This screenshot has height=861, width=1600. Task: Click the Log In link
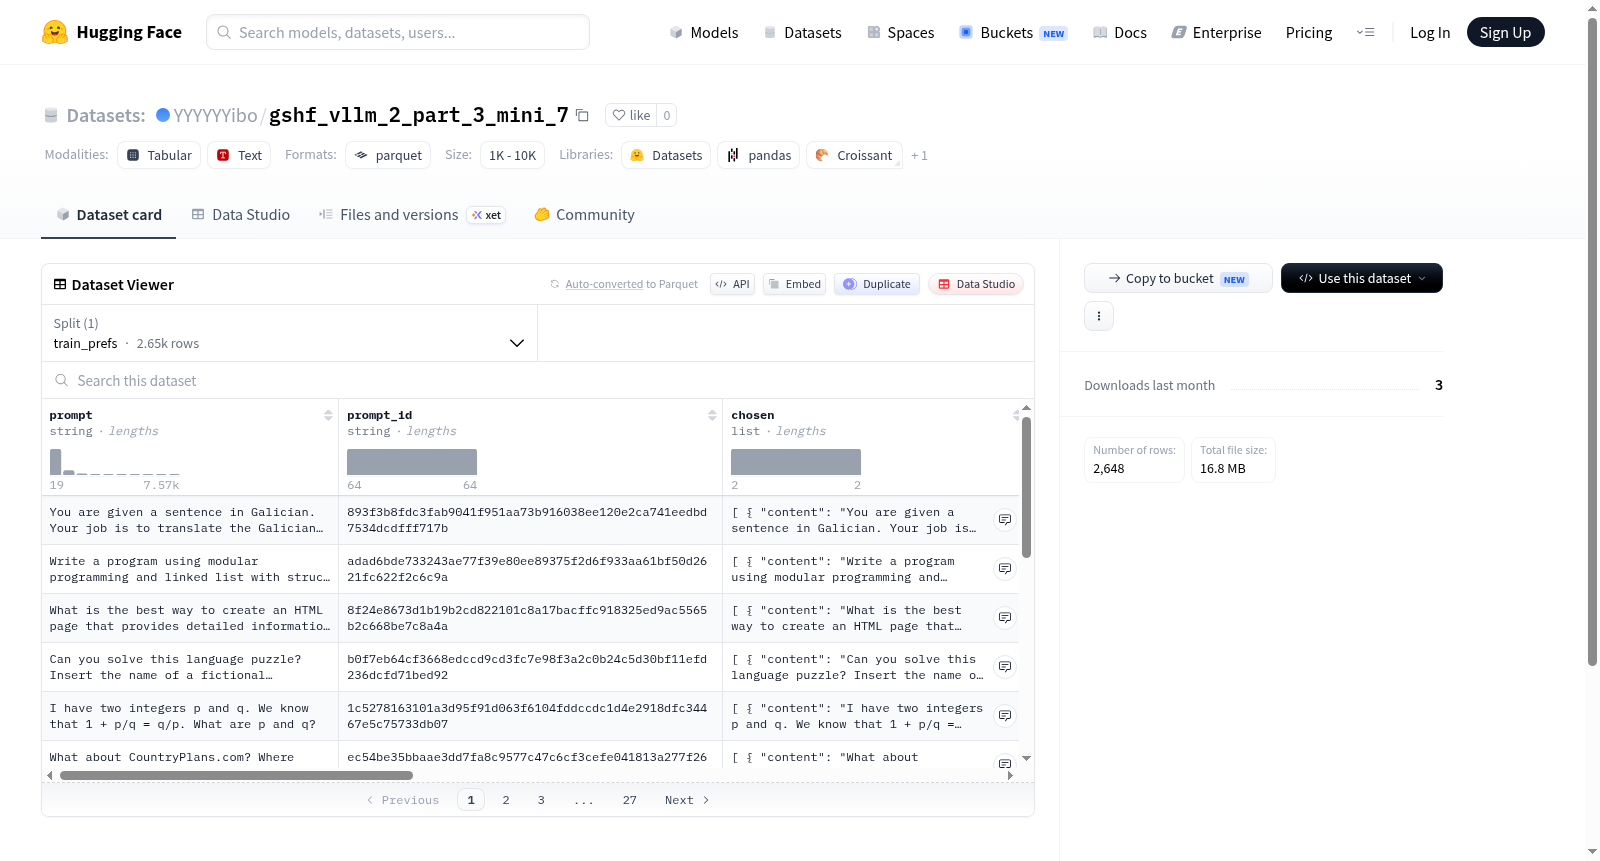point(1430,33)
